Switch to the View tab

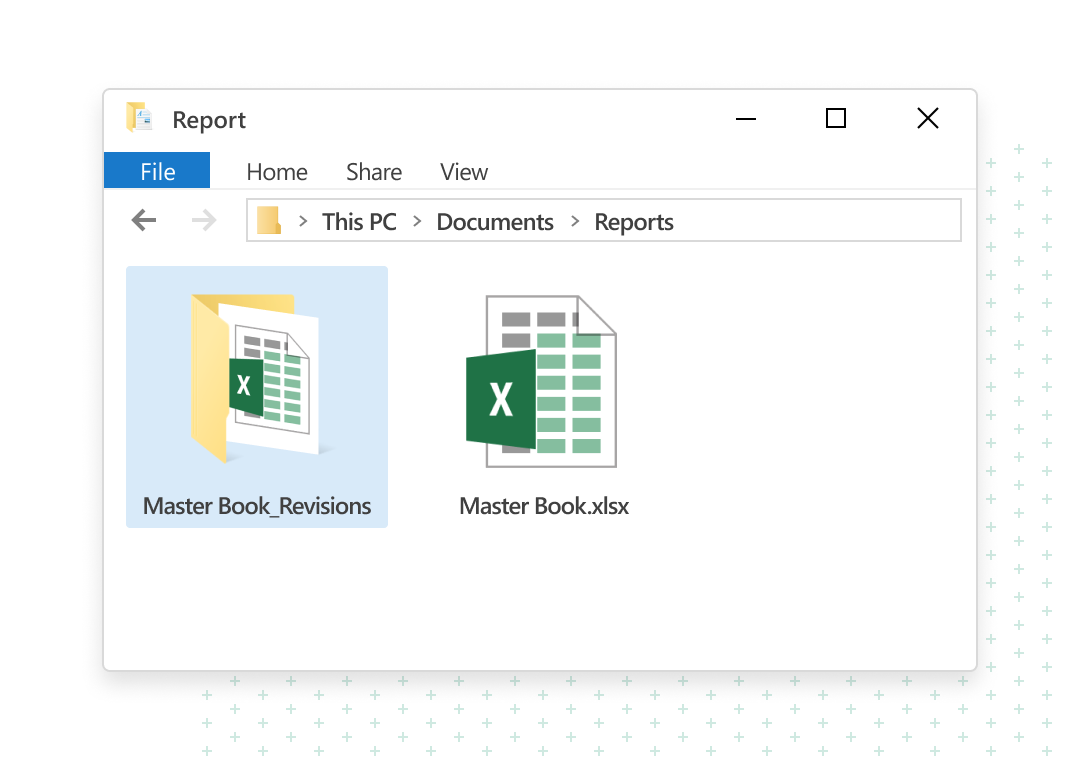pos(463,171)
